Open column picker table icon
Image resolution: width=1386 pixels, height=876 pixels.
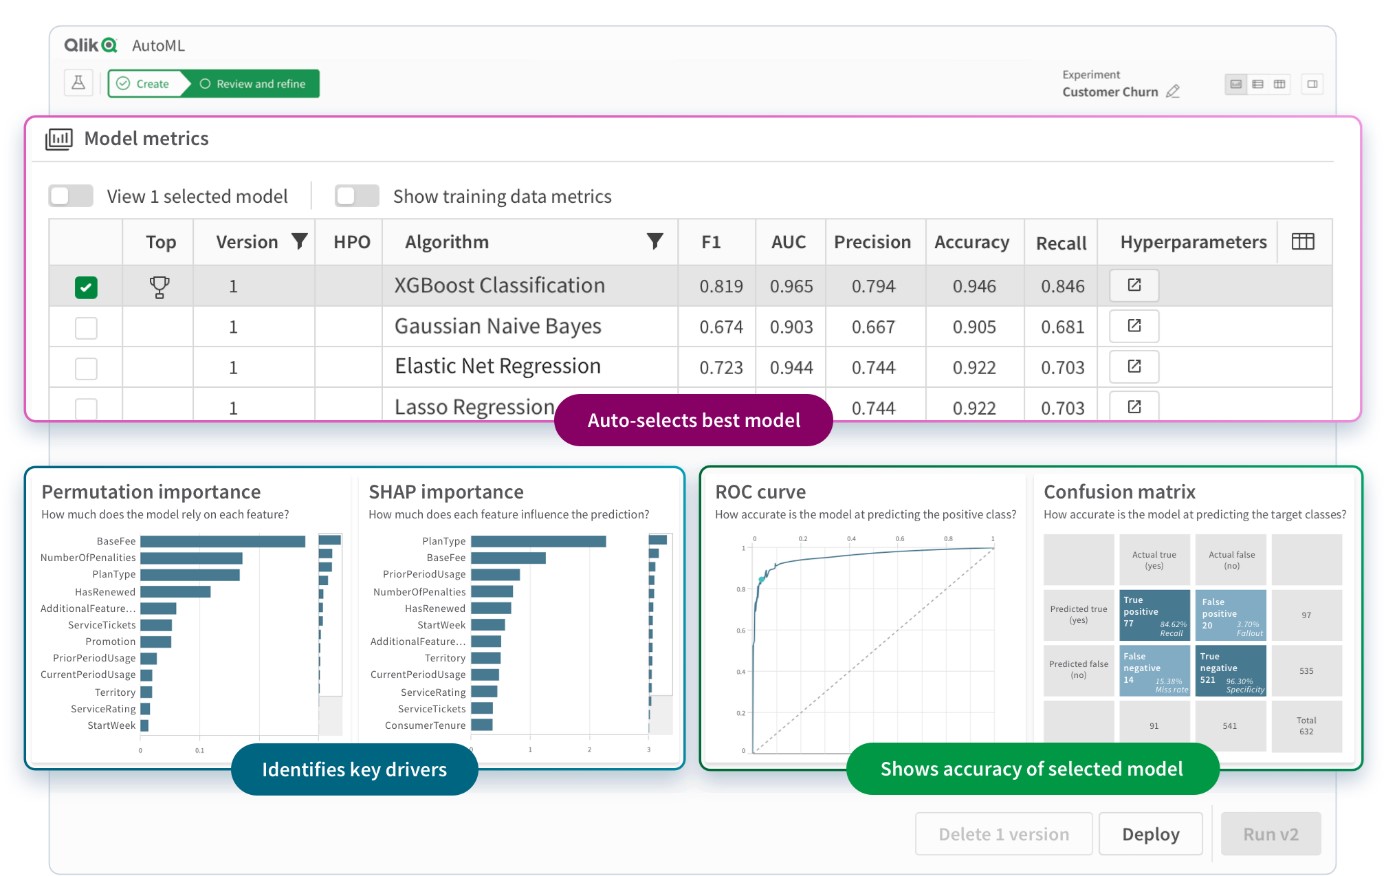[x=1303, y=242]
